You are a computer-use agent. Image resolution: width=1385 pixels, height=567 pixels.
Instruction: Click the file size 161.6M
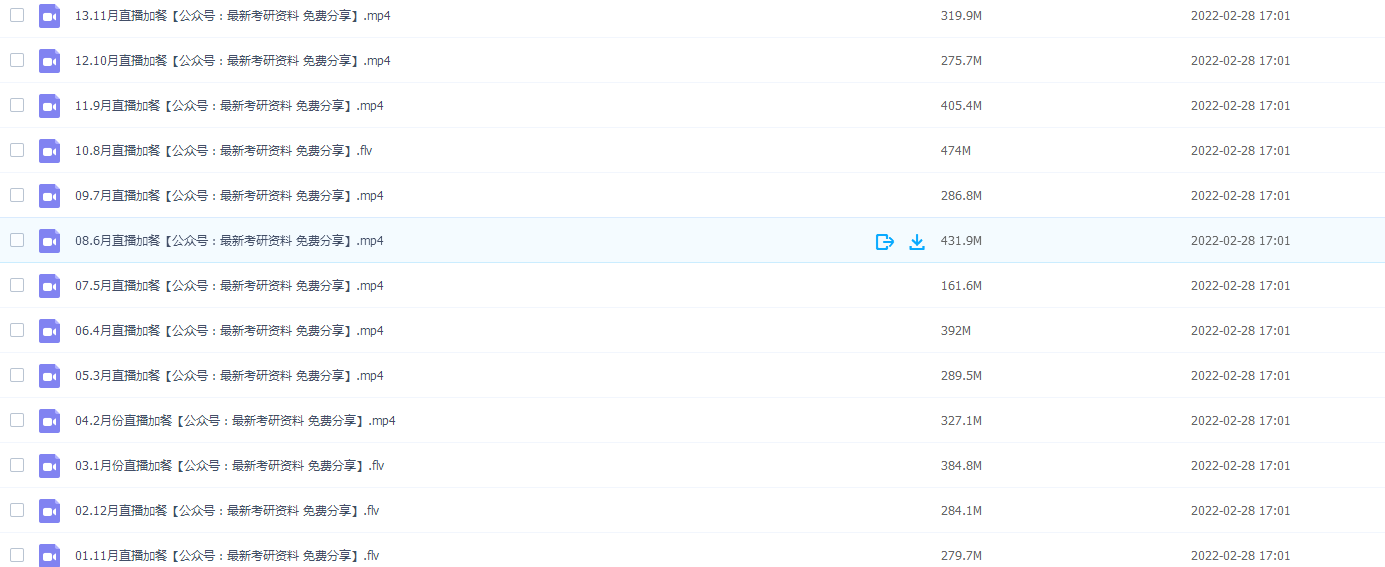961,286
